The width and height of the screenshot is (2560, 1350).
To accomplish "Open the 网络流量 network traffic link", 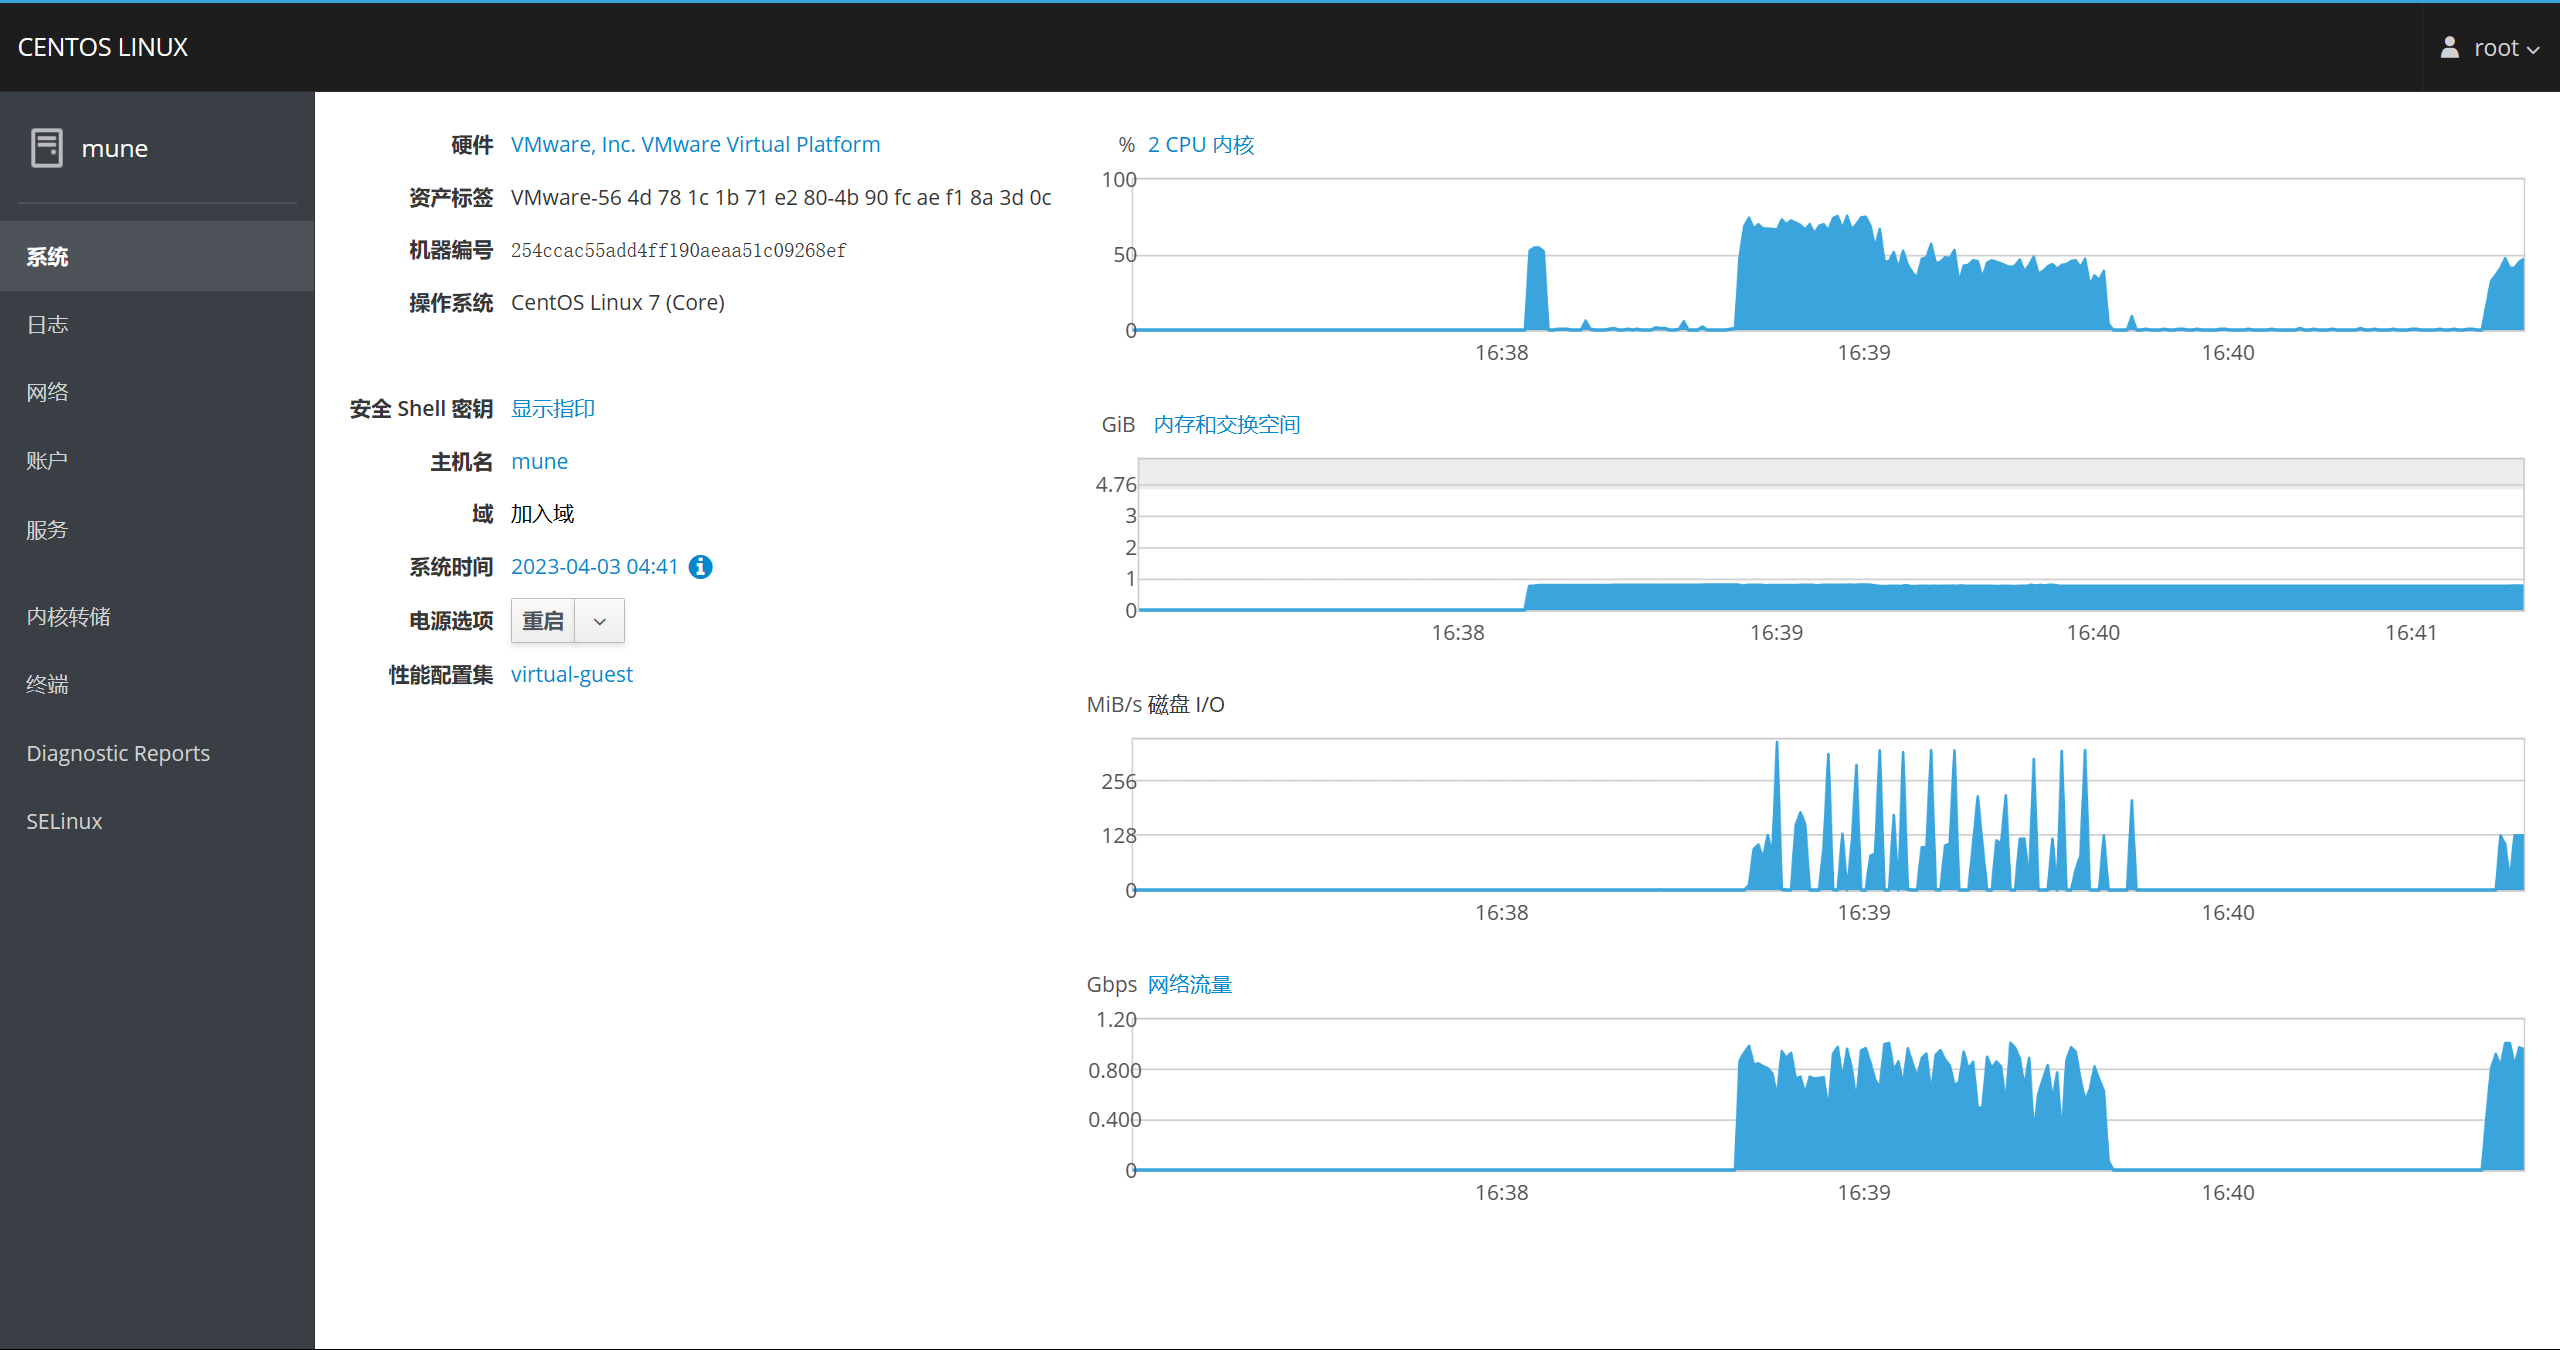I will (1190, 985).
